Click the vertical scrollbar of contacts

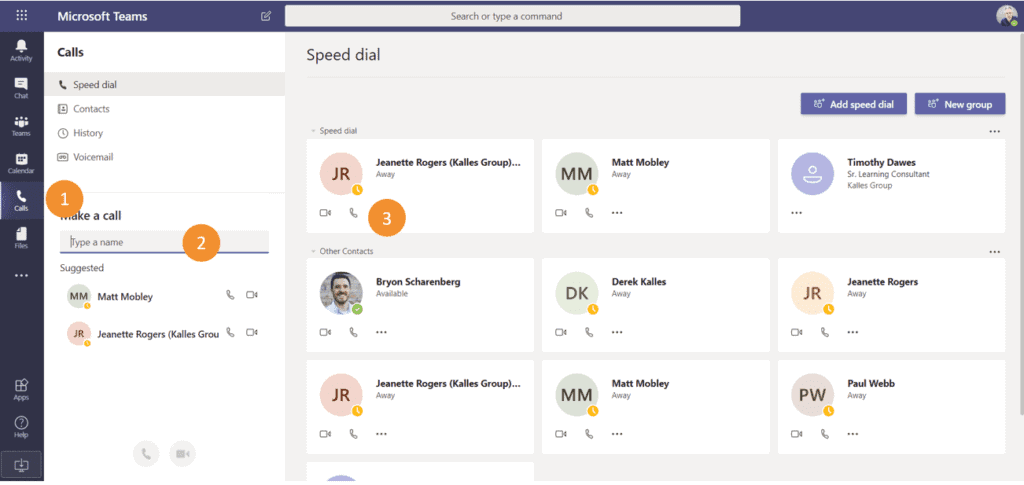[x=1021, y=225]
